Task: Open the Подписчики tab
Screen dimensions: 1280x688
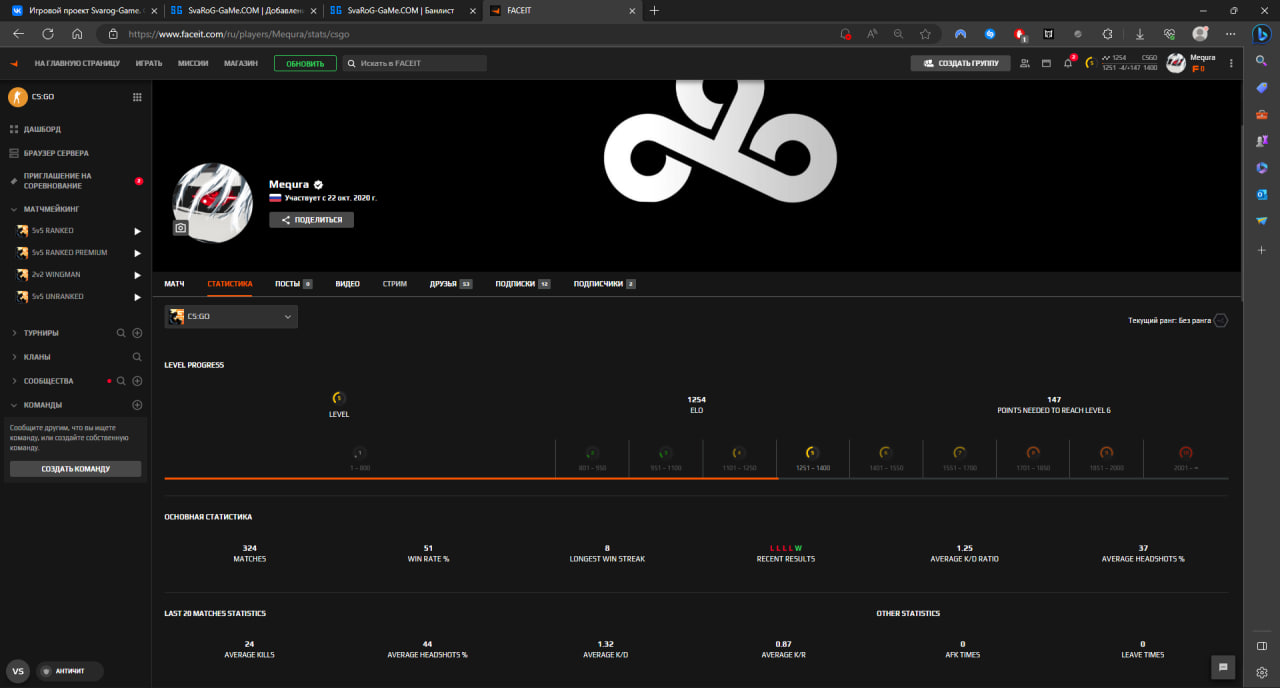Action: coord(605,284)
